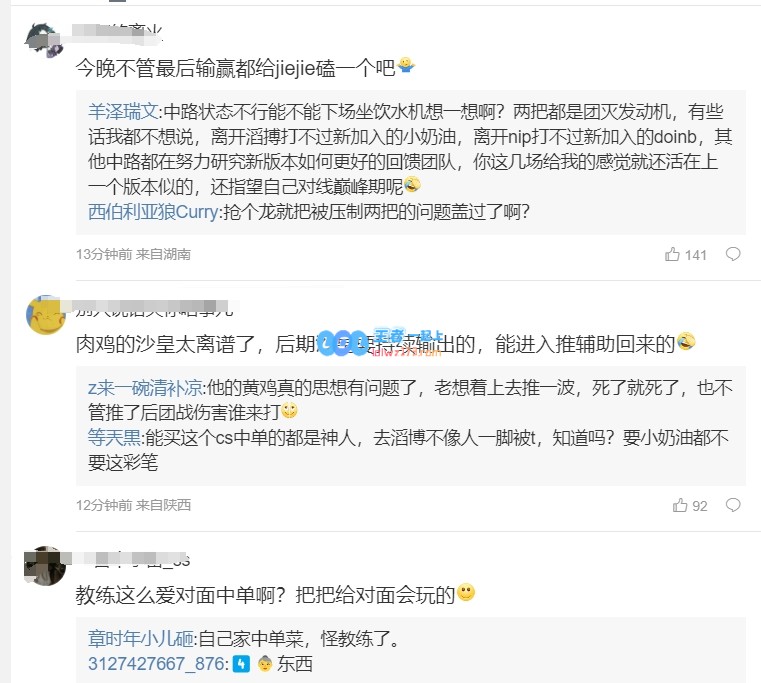Reply to the comment from 陕西
This screenshot has height=683, width=761.
[733, 505]
